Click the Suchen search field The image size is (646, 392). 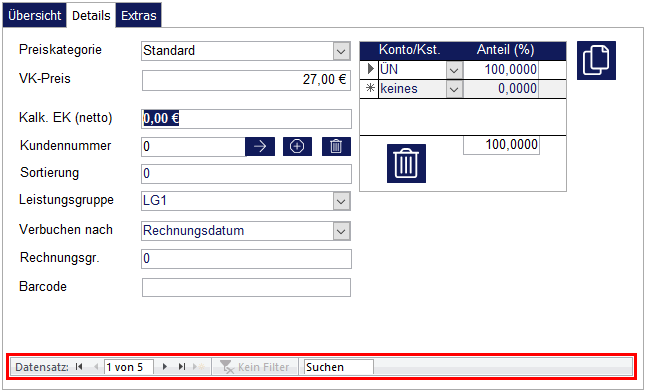[x=339, y=367]
